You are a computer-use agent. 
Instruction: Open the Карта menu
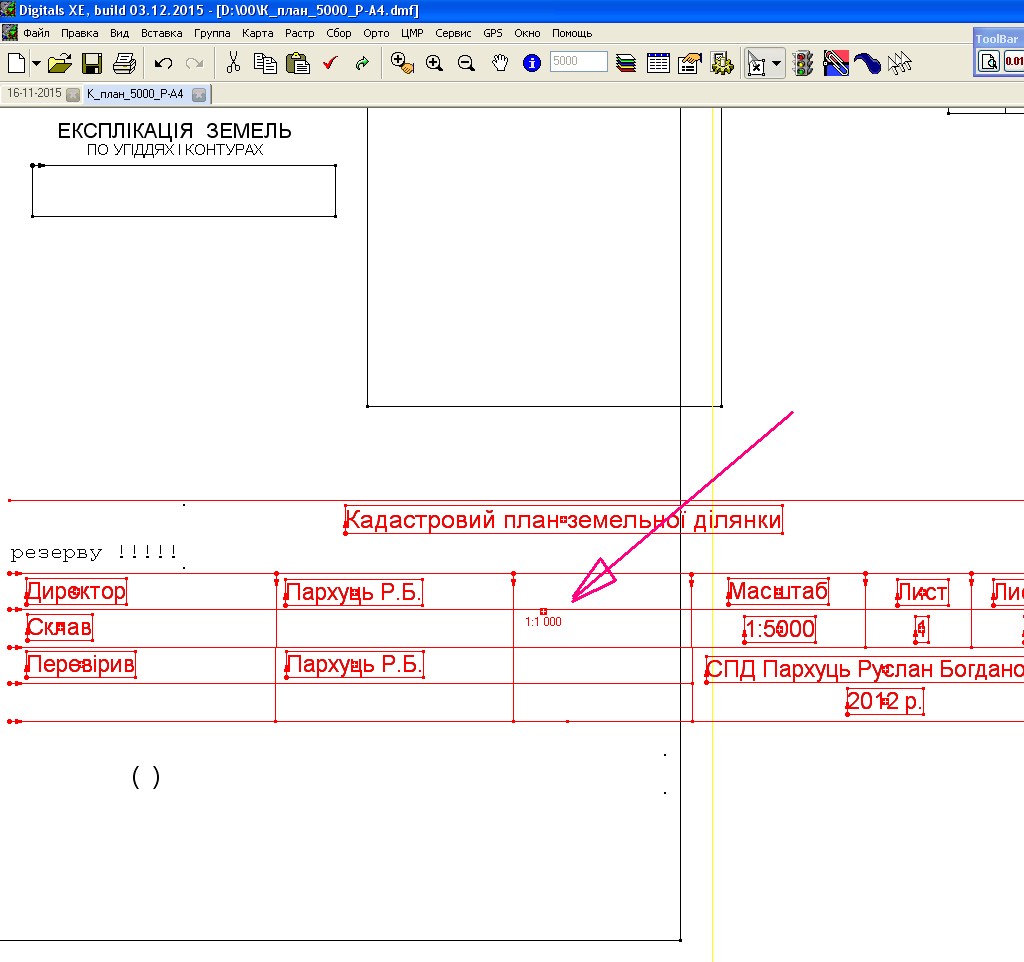pyautogui.click(x=257, y=33)
